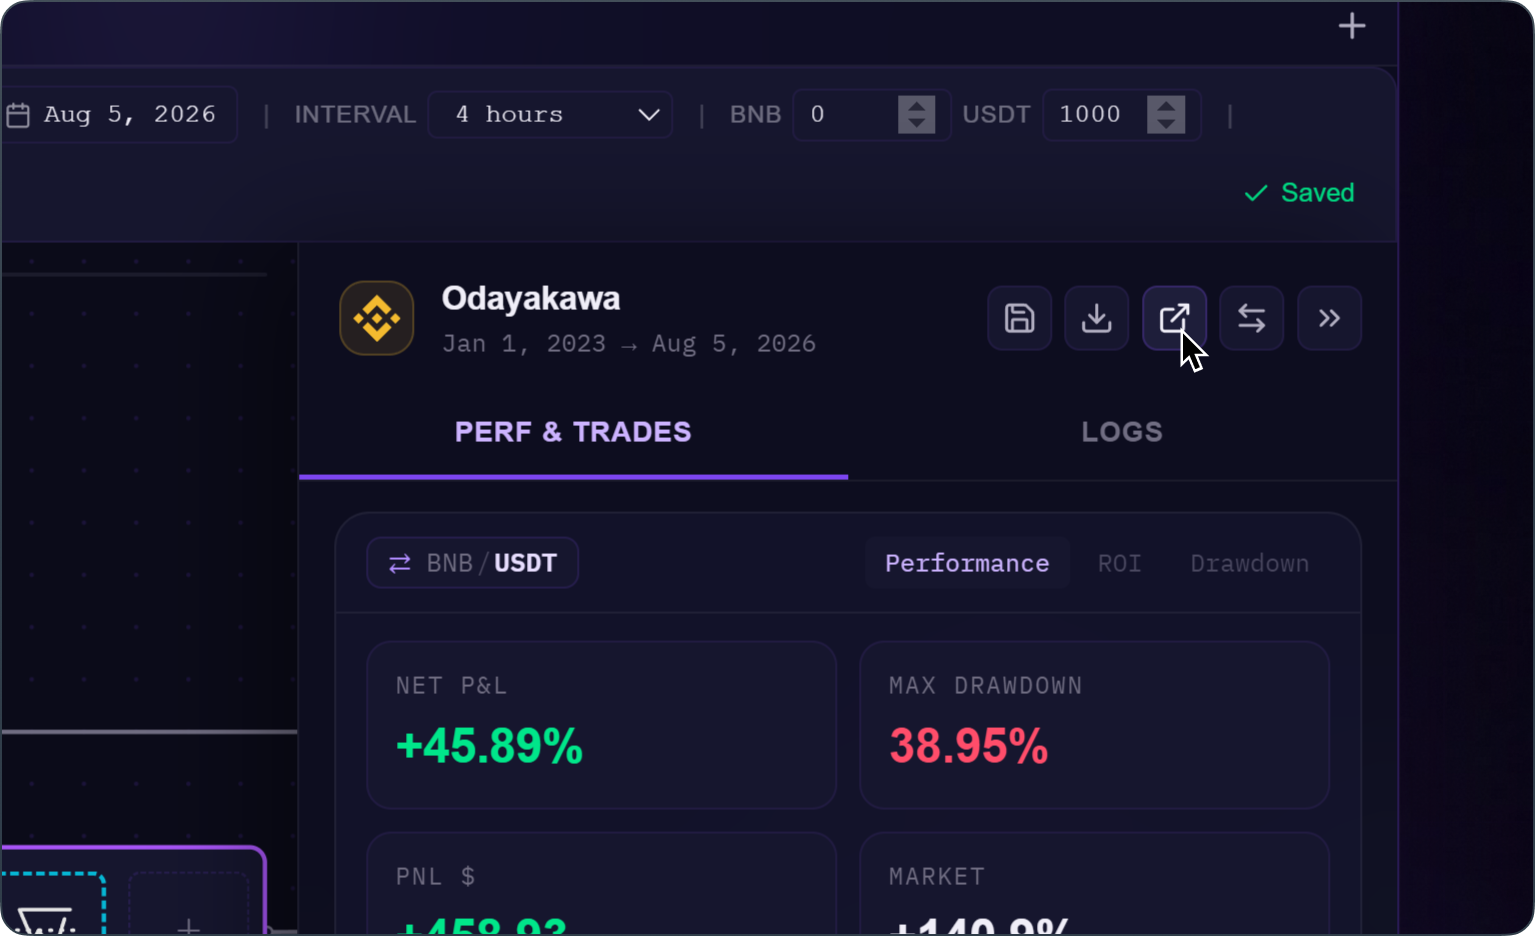Click the BNB amount input field
The image size is (1535, 936).
871,115
